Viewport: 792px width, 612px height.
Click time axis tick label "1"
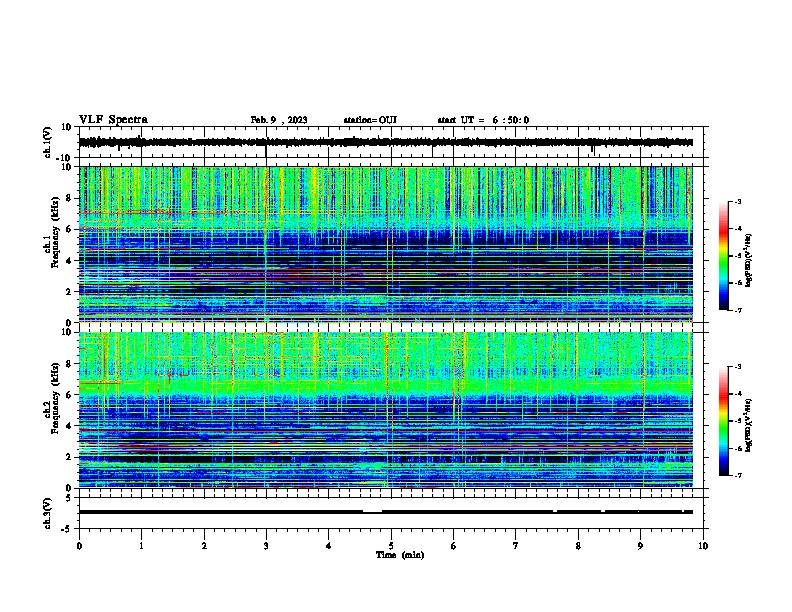coord(141,546)
